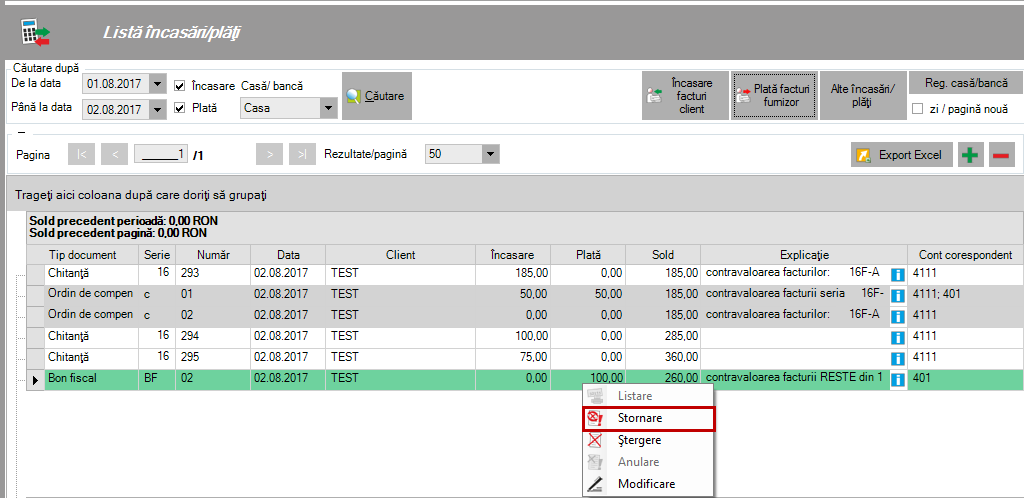The width and height of the screenshot is (1024, 498).
Task: Sort by Sold column header
Action: coord(663,255)
